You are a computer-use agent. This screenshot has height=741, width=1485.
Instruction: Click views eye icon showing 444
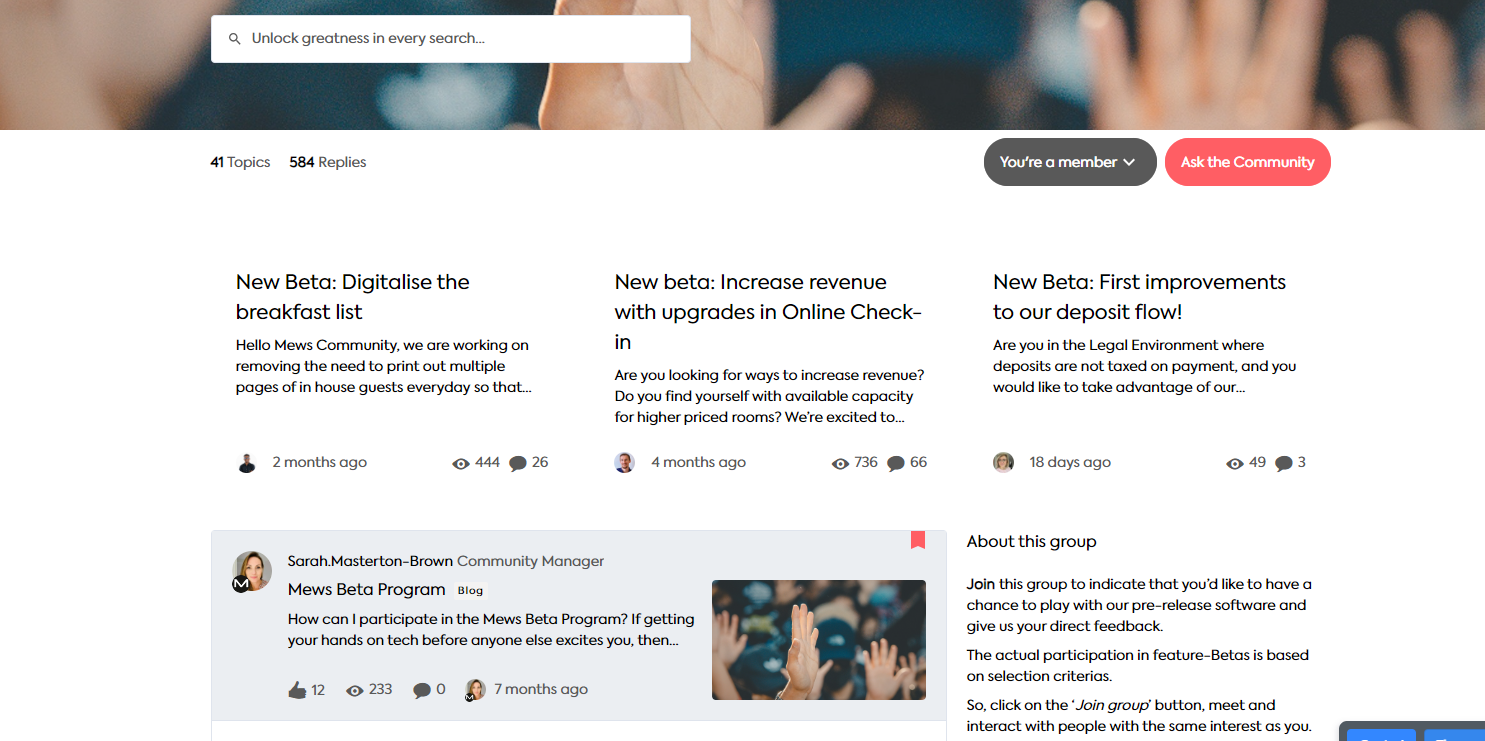point(461,464)
